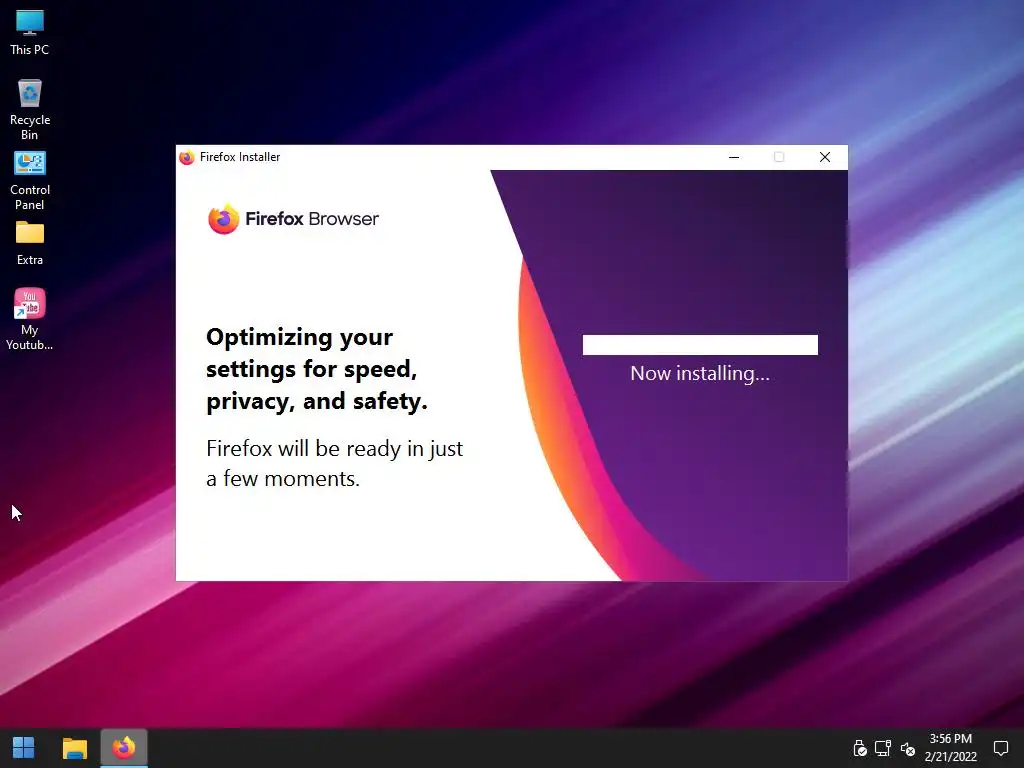1024x768 pixels.
Task: Open File Explorer from the taskbar
Action: 74,748
